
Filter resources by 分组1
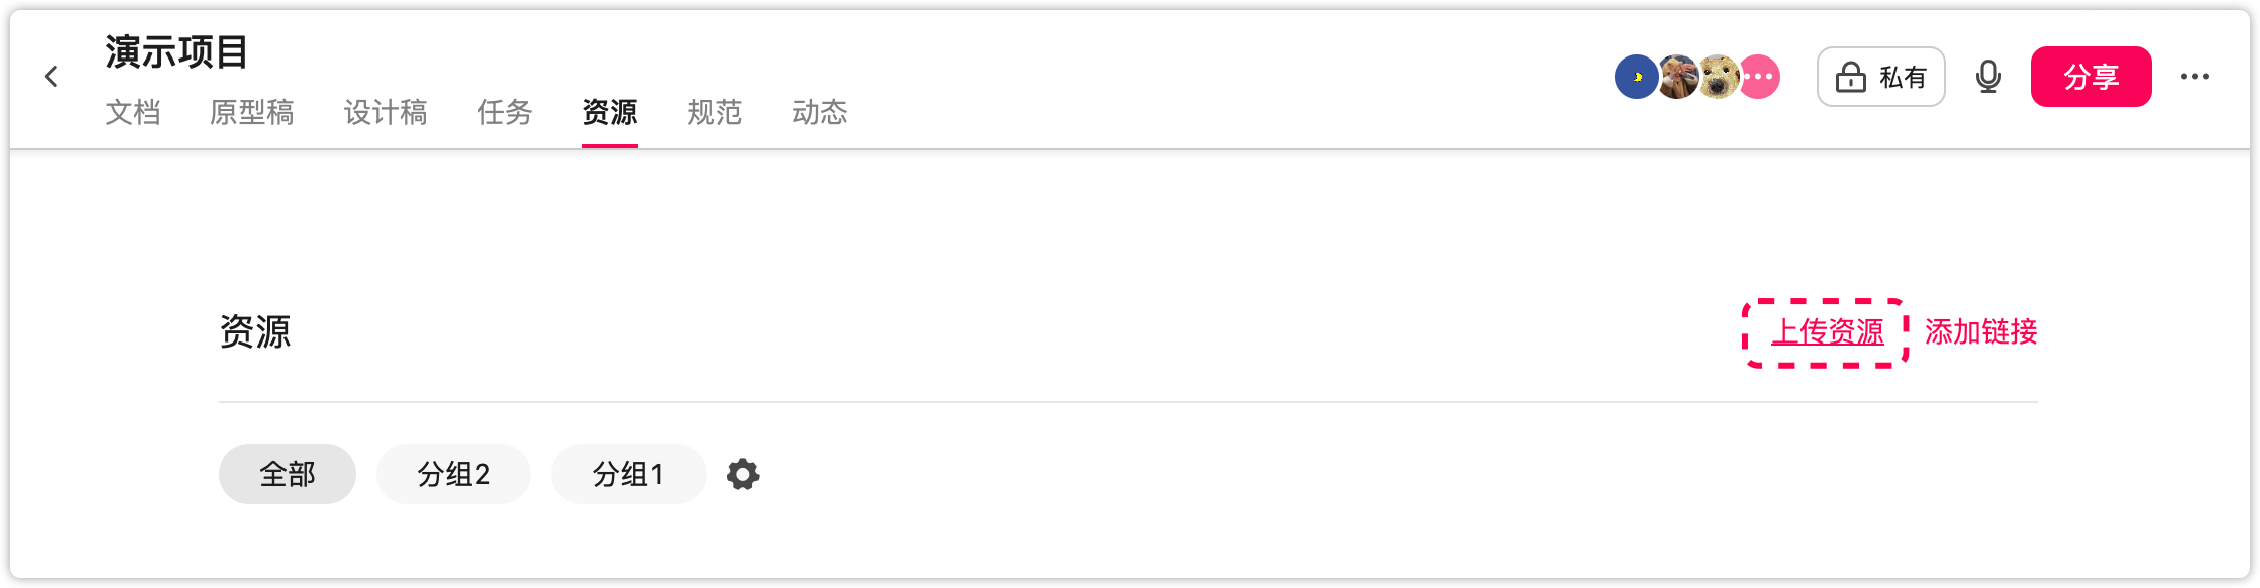pos(628,474)
